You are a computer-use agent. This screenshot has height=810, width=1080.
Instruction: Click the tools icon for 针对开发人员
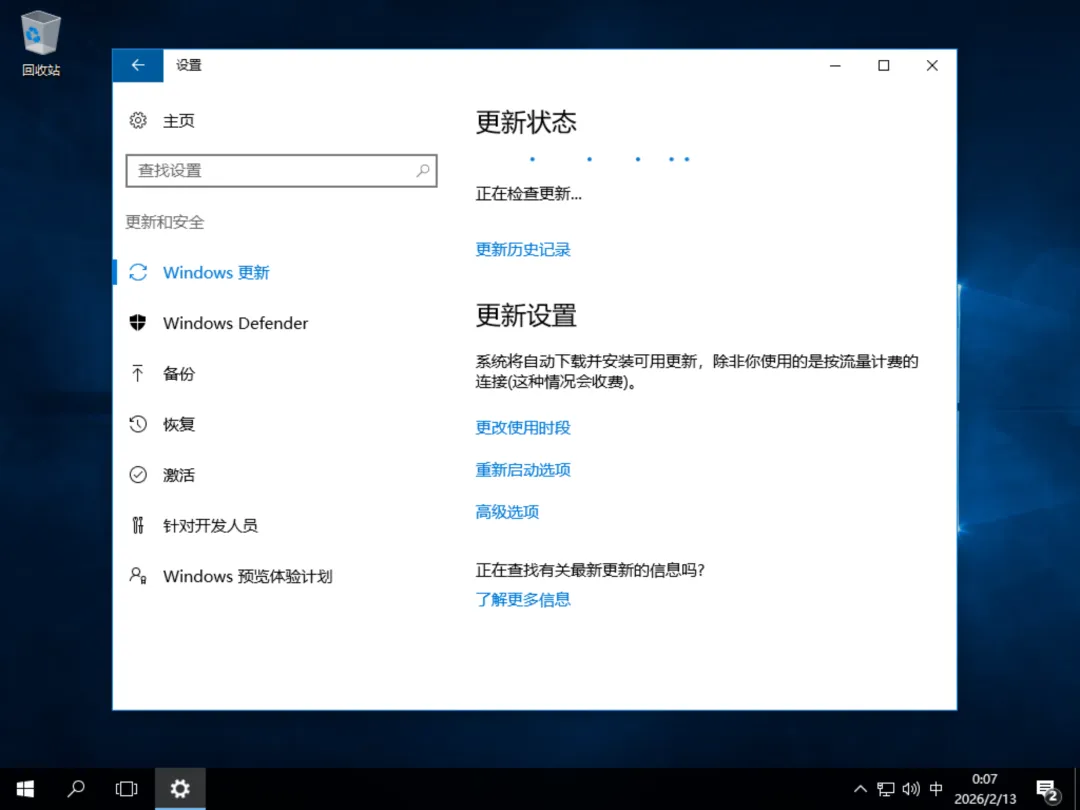click(x=138, y=526)
